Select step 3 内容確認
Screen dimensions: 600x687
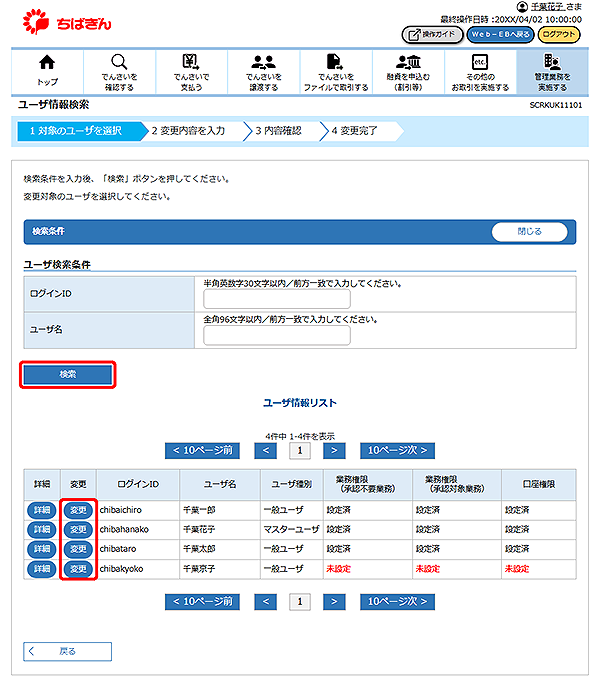[x=283, y=131]
